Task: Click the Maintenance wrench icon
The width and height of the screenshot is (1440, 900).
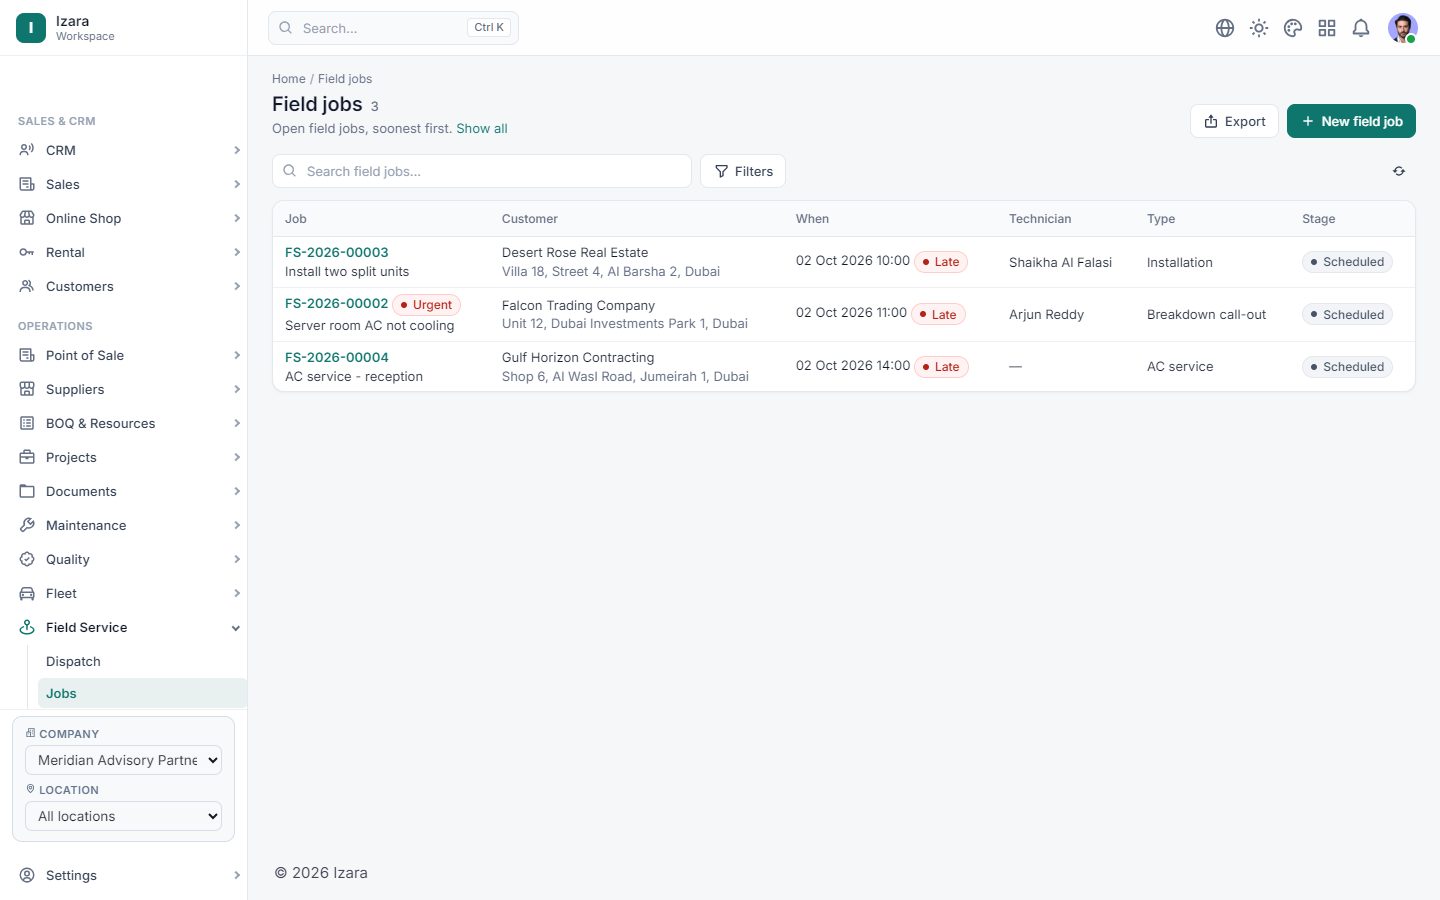Action: click(27, 525)
